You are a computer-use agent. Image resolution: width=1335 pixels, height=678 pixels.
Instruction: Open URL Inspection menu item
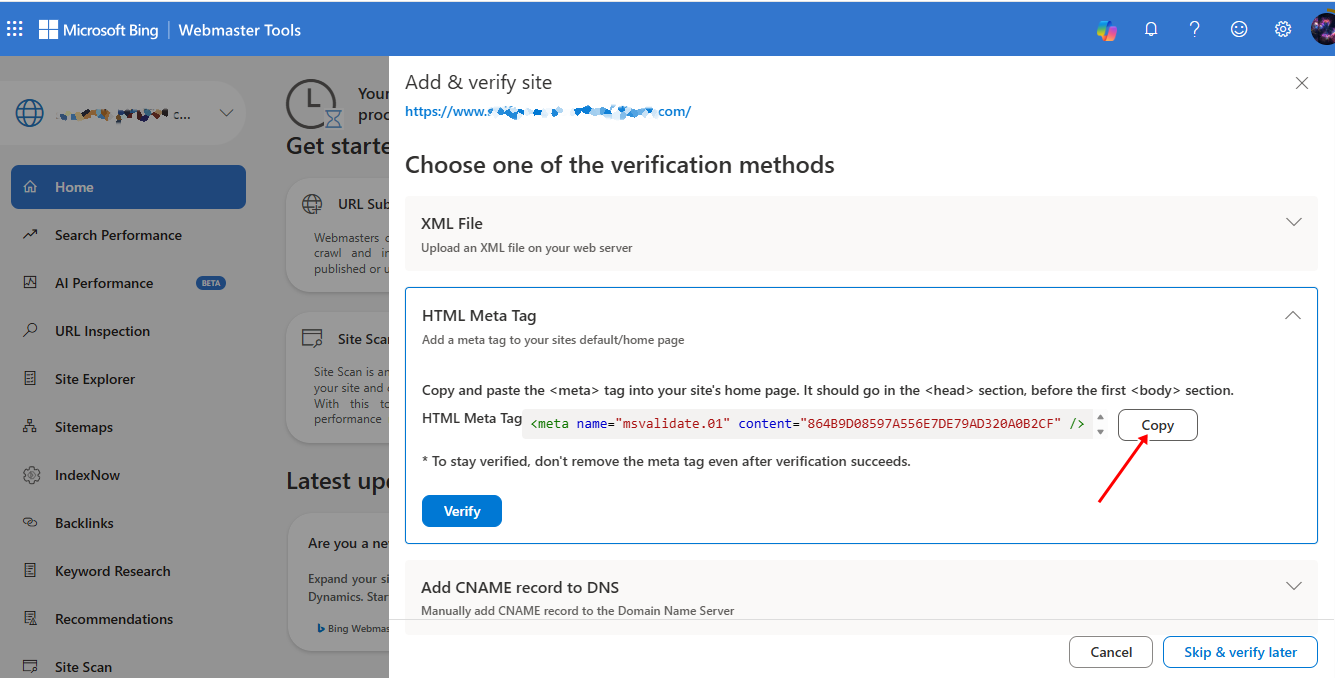[128, 331]
